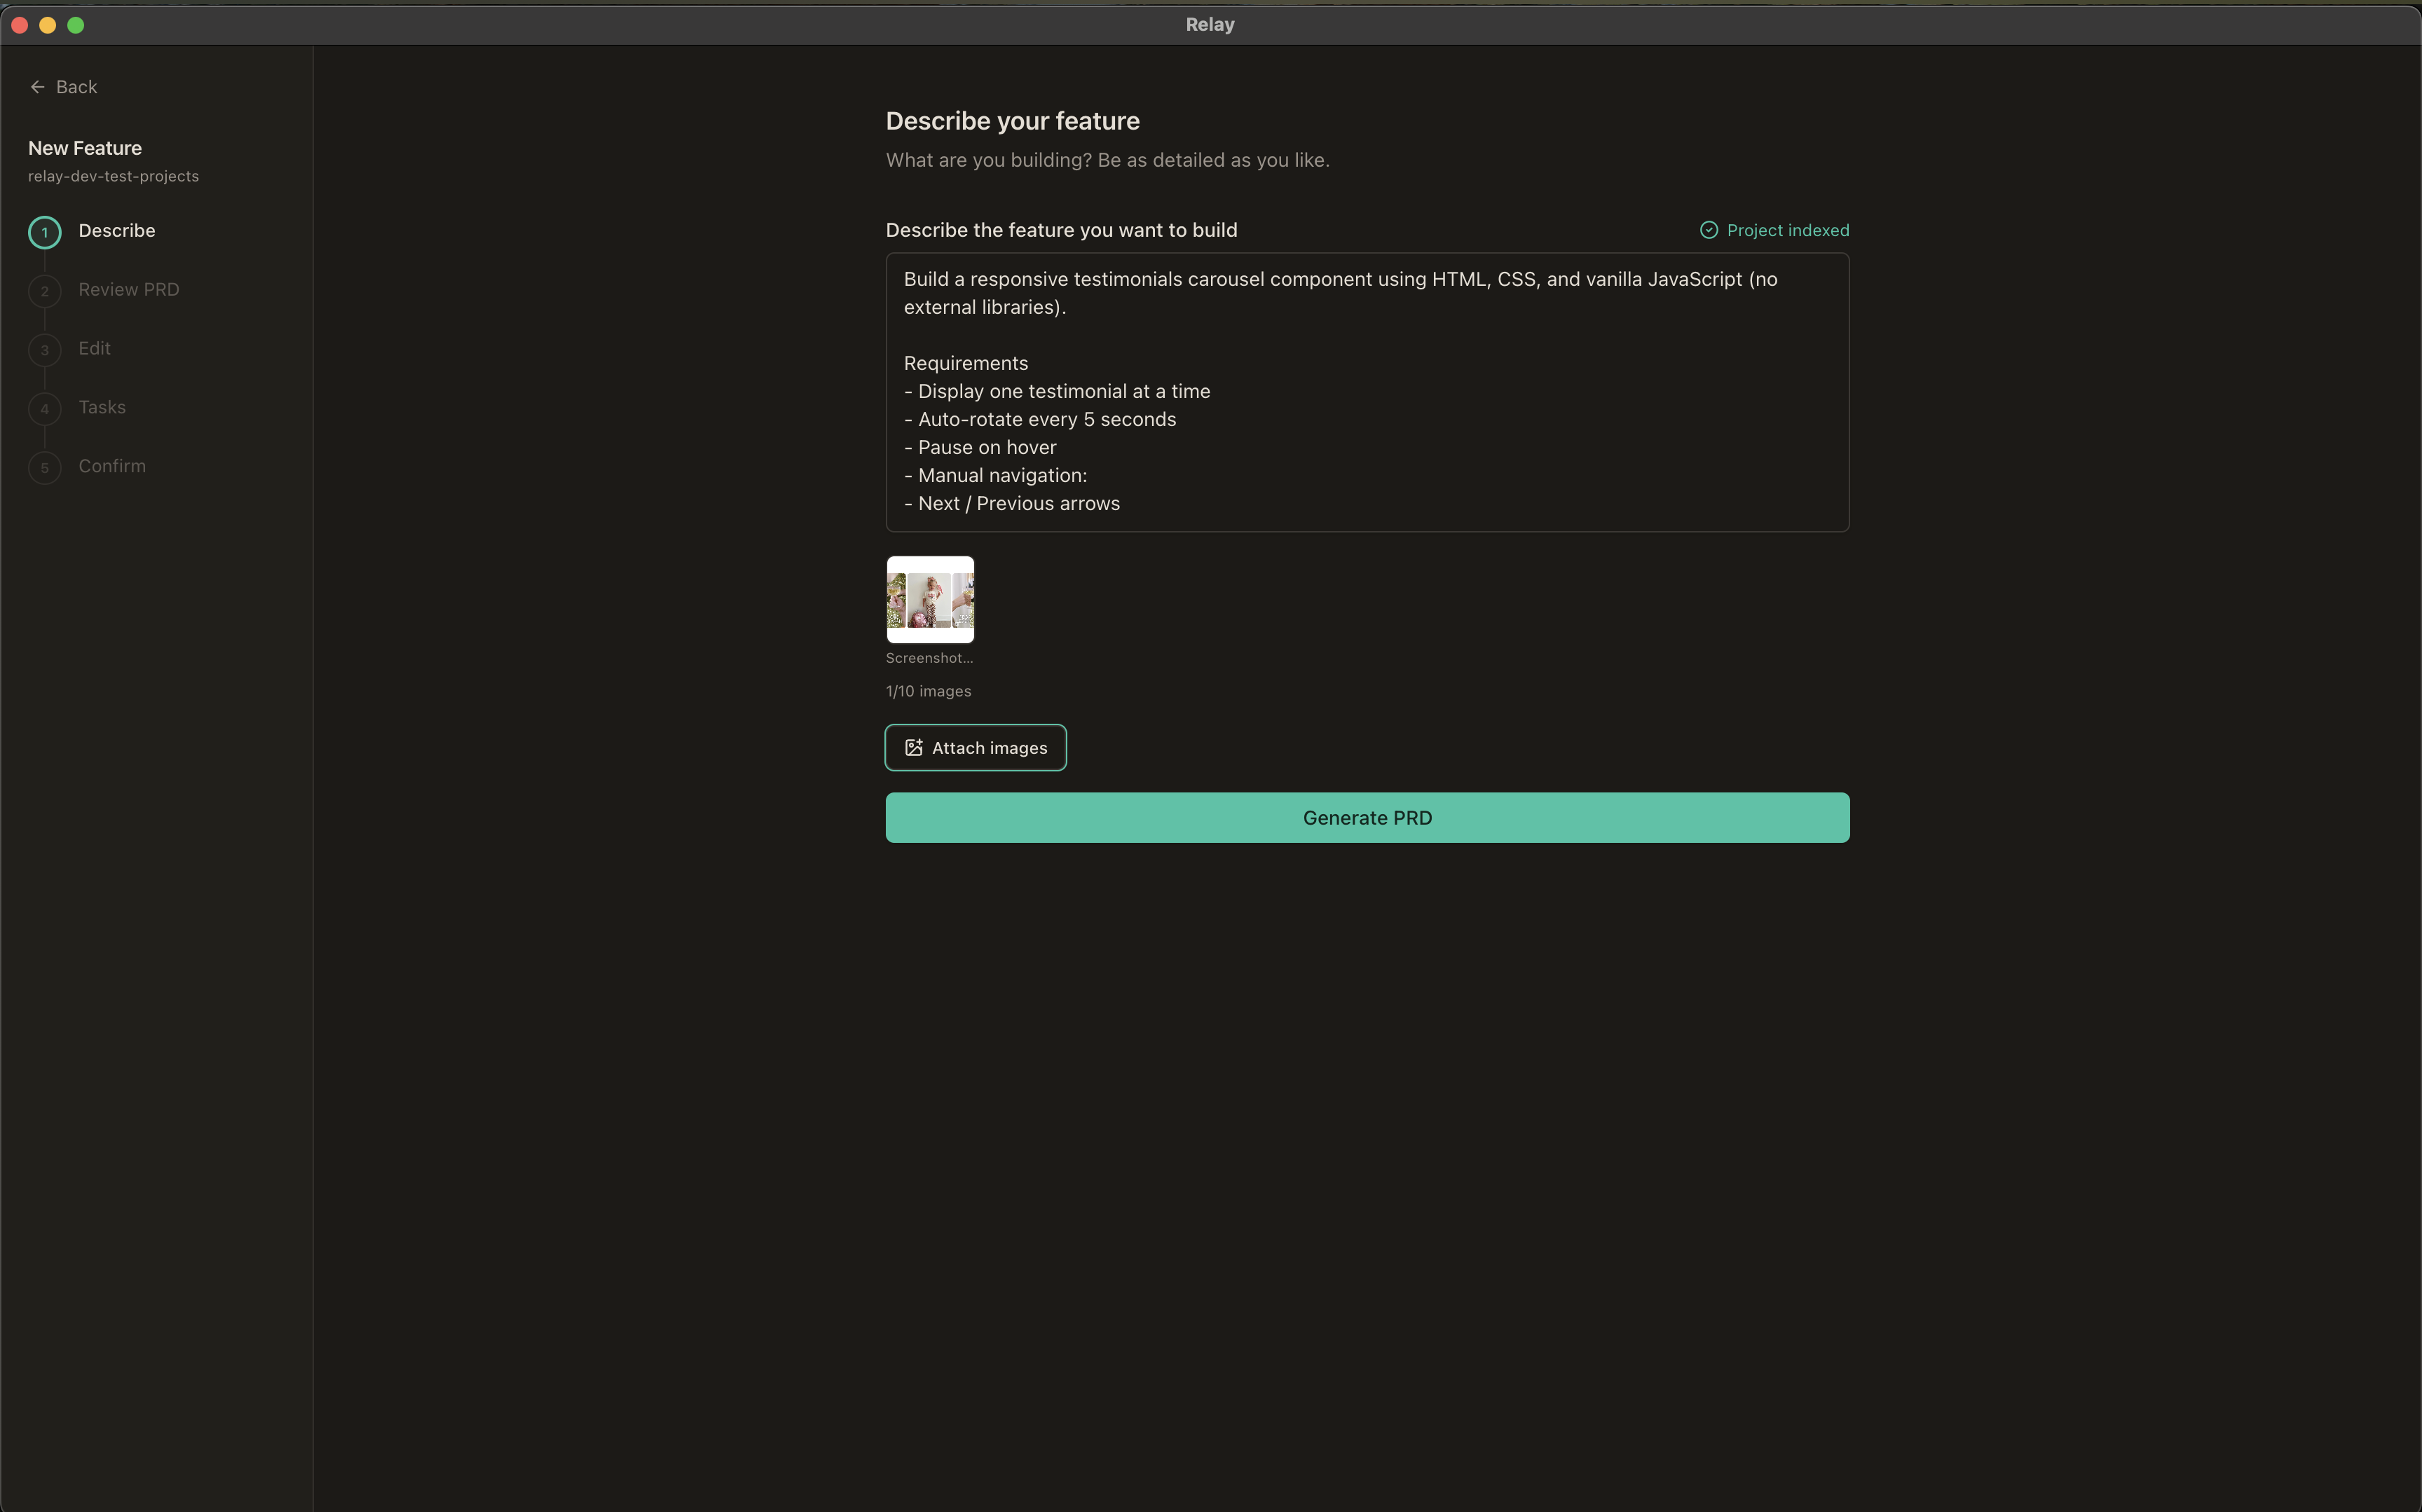Click the Back link text
The width and height of the screenshot is (2422, 1512).
click(77, 87)
